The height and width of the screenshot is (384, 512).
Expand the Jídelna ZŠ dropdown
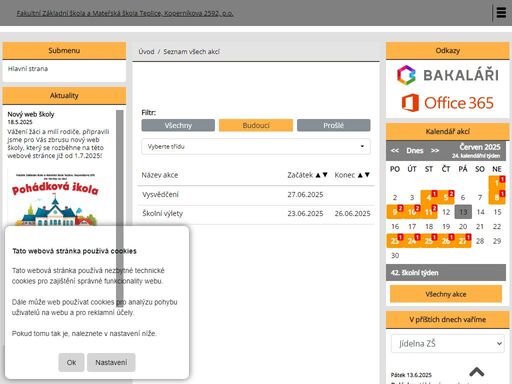click(x=448, y=343)
